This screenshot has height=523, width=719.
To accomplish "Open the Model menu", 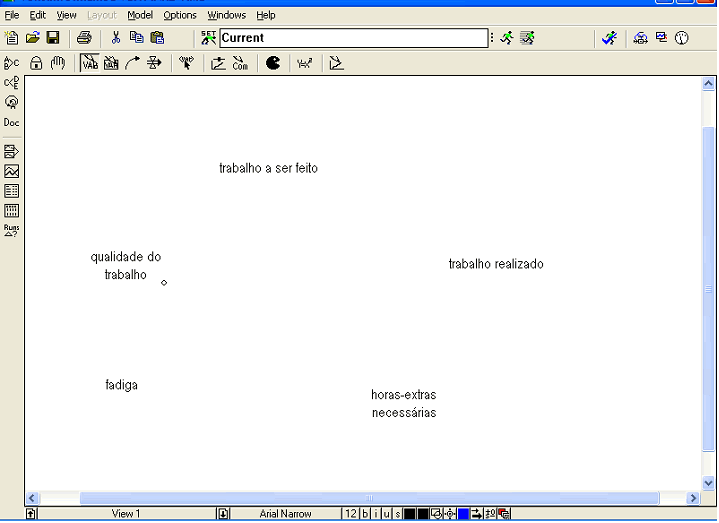I will [139, 15].
